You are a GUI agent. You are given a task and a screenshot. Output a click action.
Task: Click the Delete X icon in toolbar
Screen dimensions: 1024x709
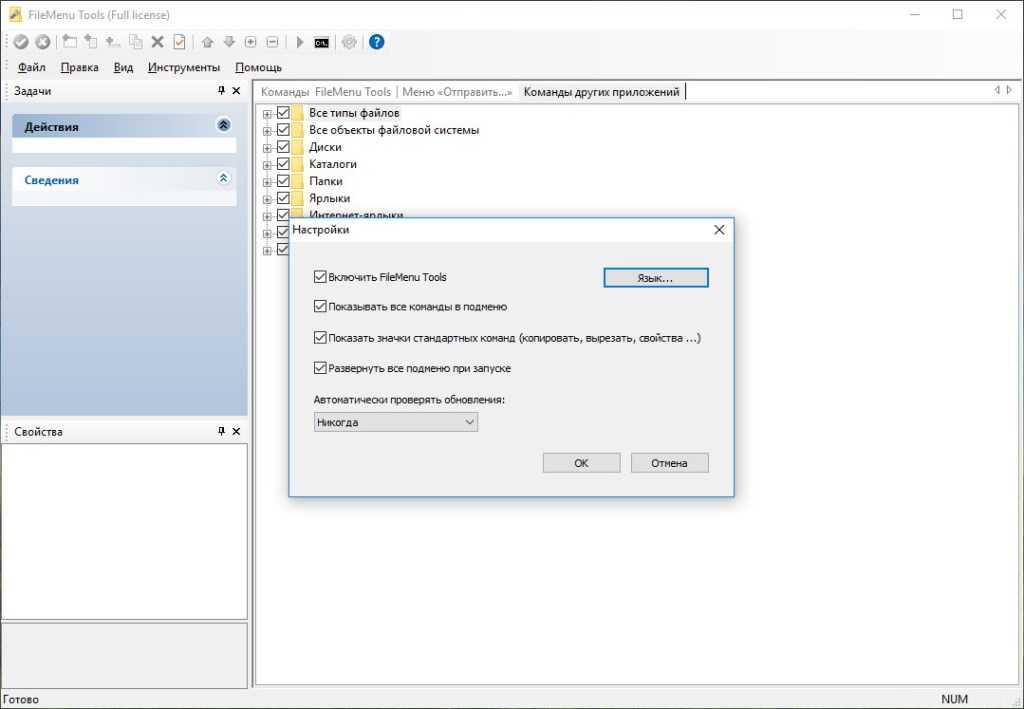click(x=157, y=42)
